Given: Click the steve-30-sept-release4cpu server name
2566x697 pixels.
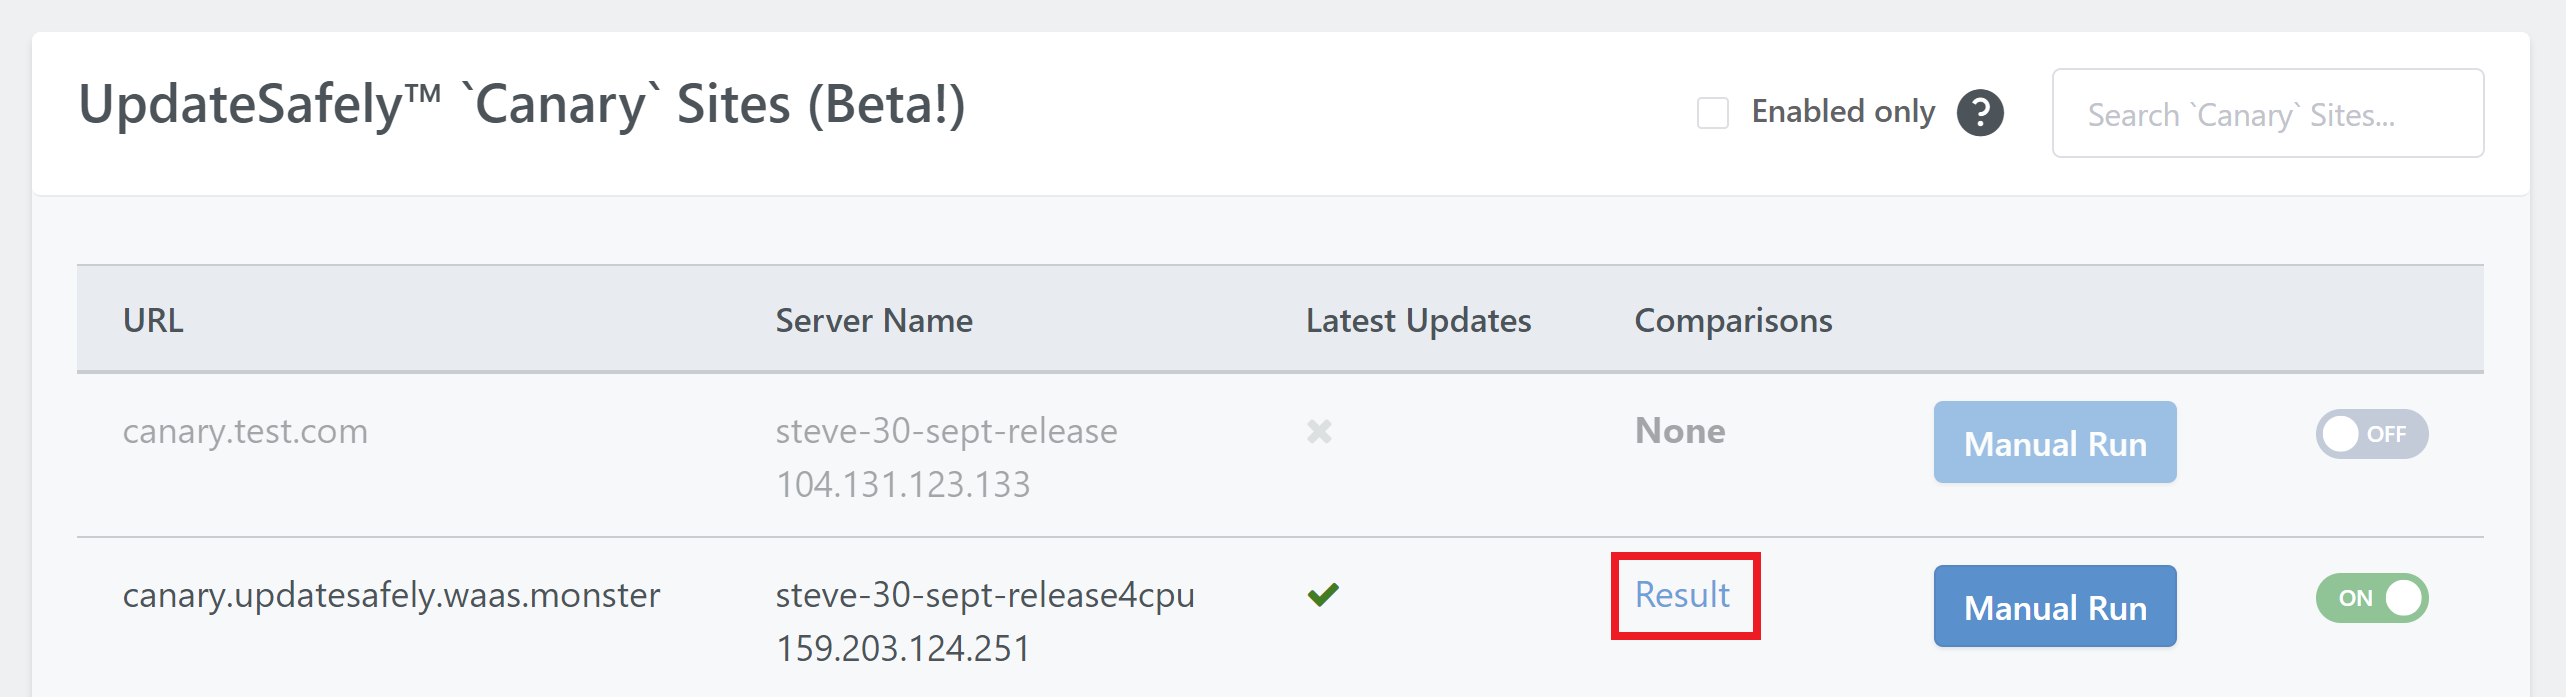Looking at the screenshot, I should (985, 595).
